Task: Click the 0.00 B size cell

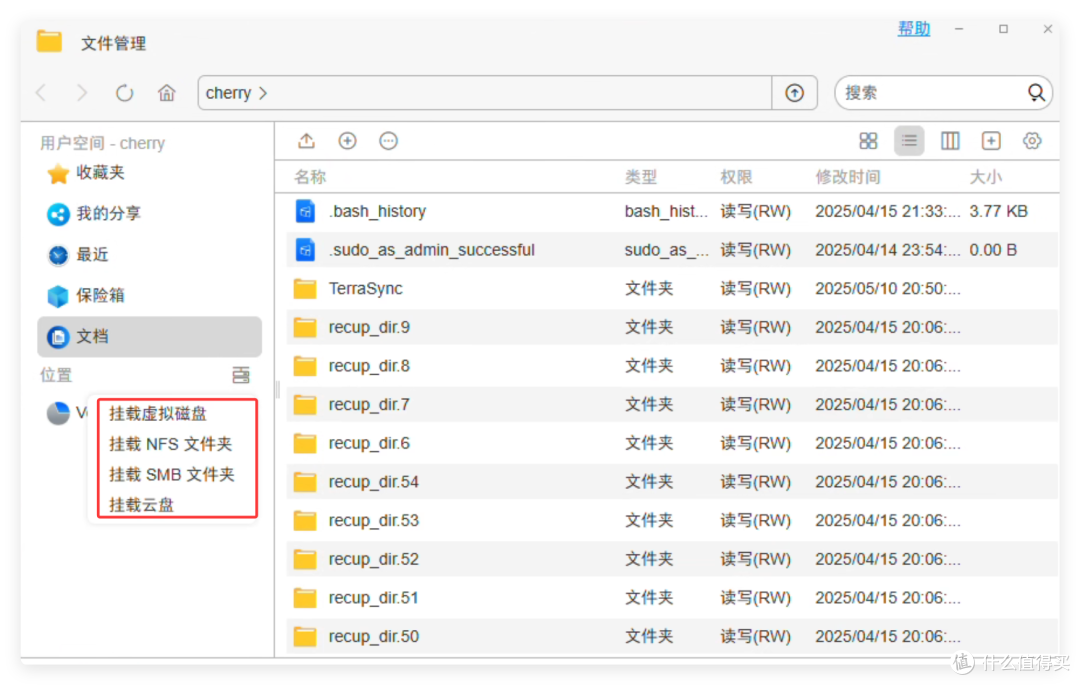Action: pos(993,250)
